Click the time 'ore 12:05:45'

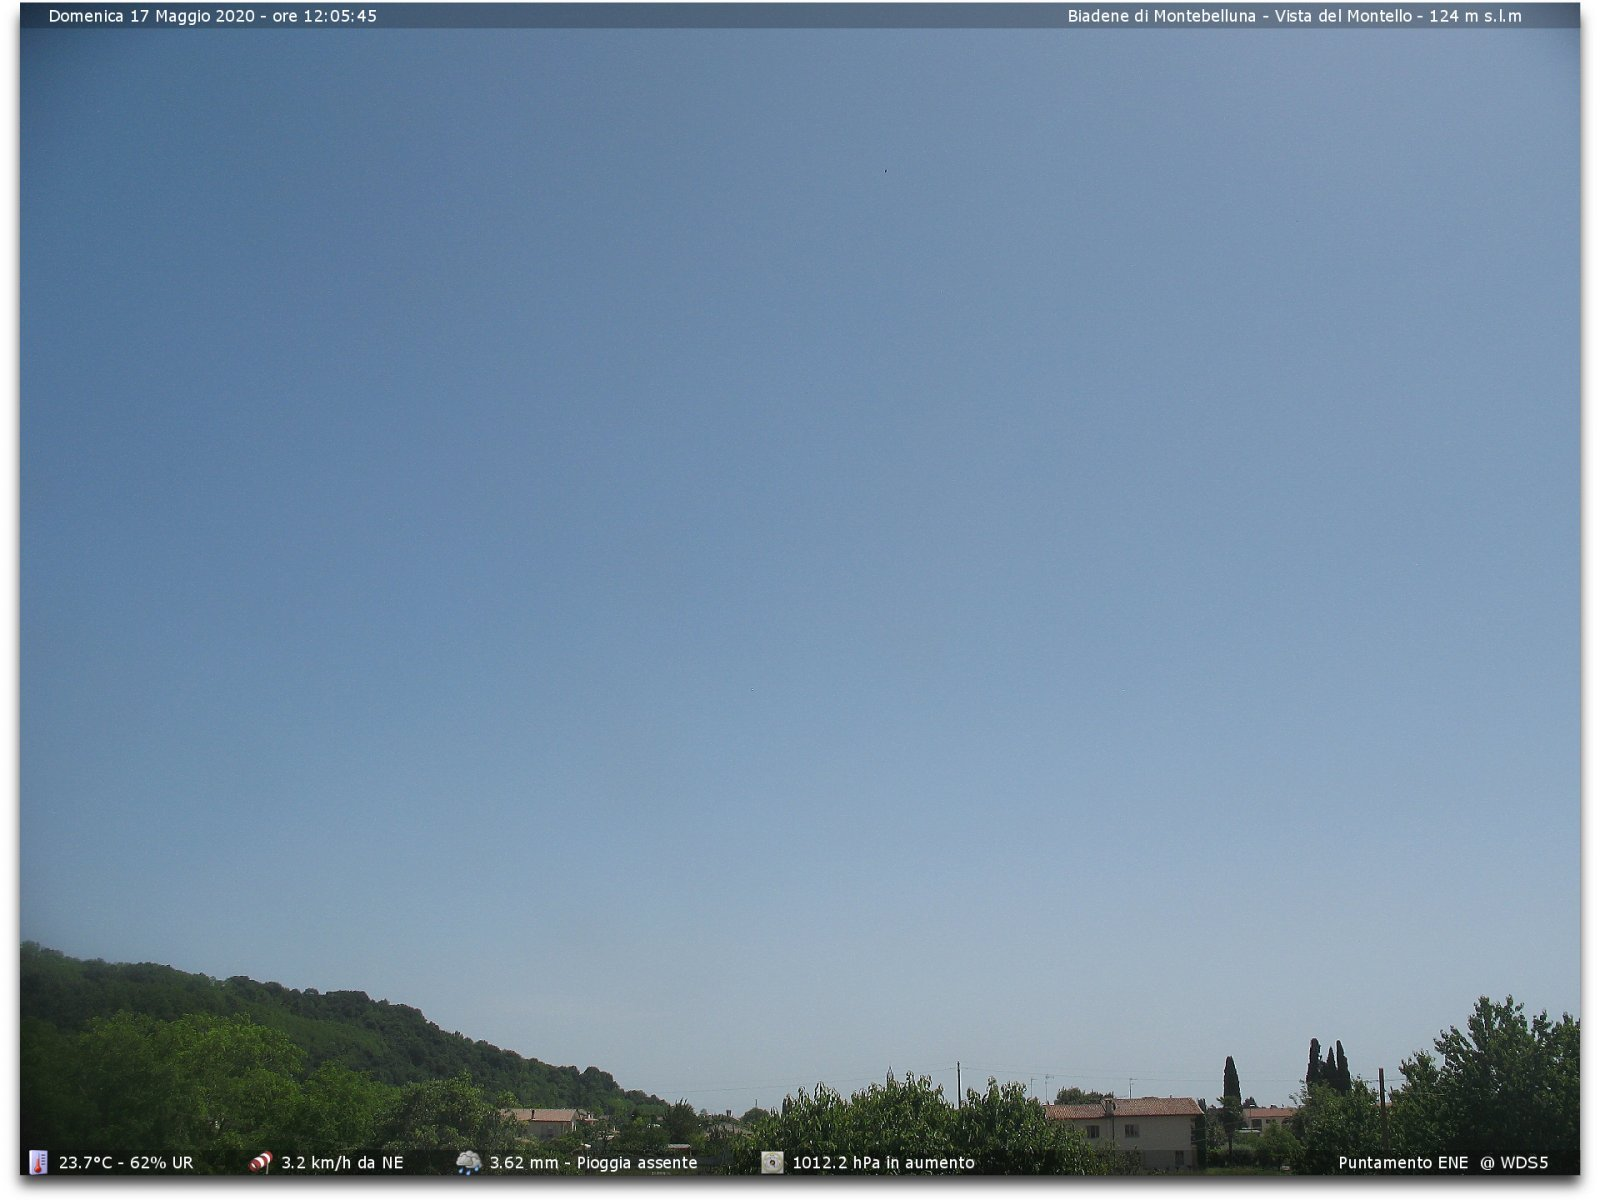pos(325,16)
